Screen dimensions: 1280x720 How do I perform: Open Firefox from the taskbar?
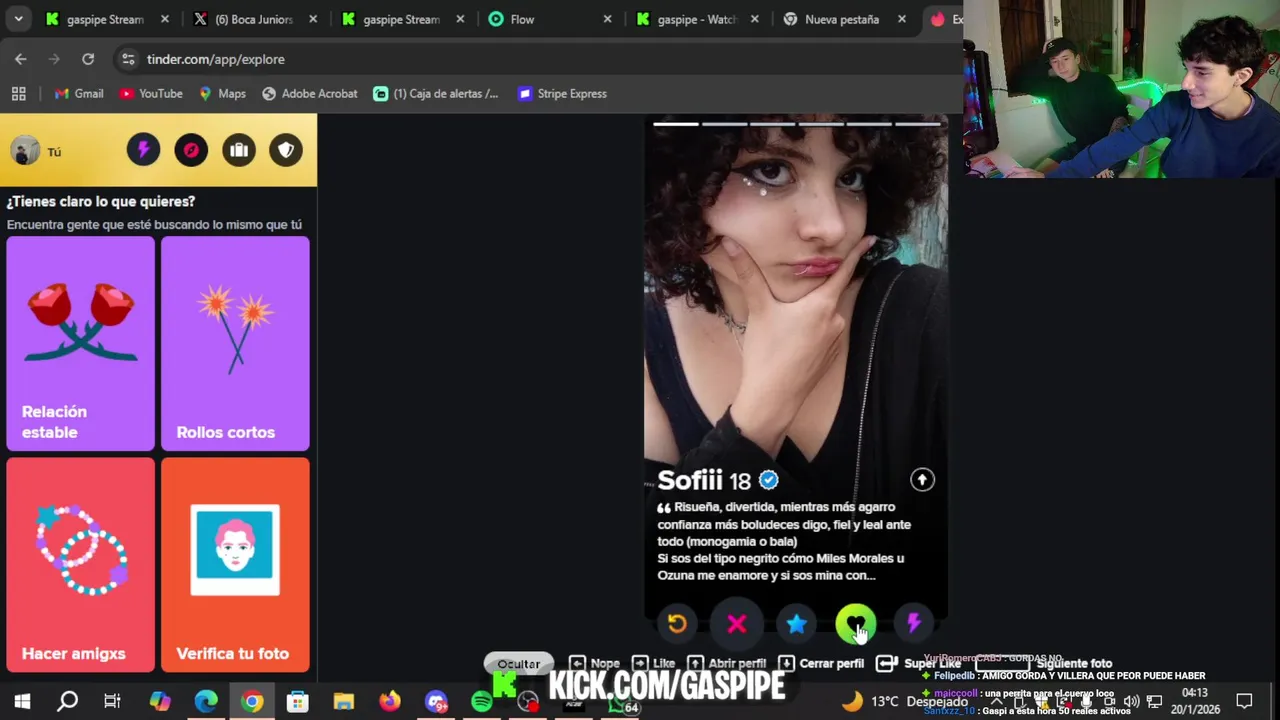coord(389,702)
